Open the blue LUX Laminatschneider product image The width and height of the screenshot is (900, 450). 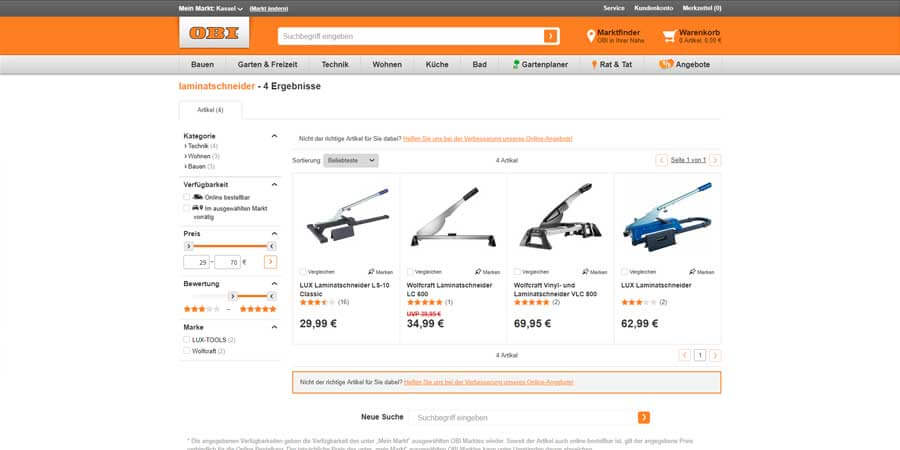click(668, 218)
